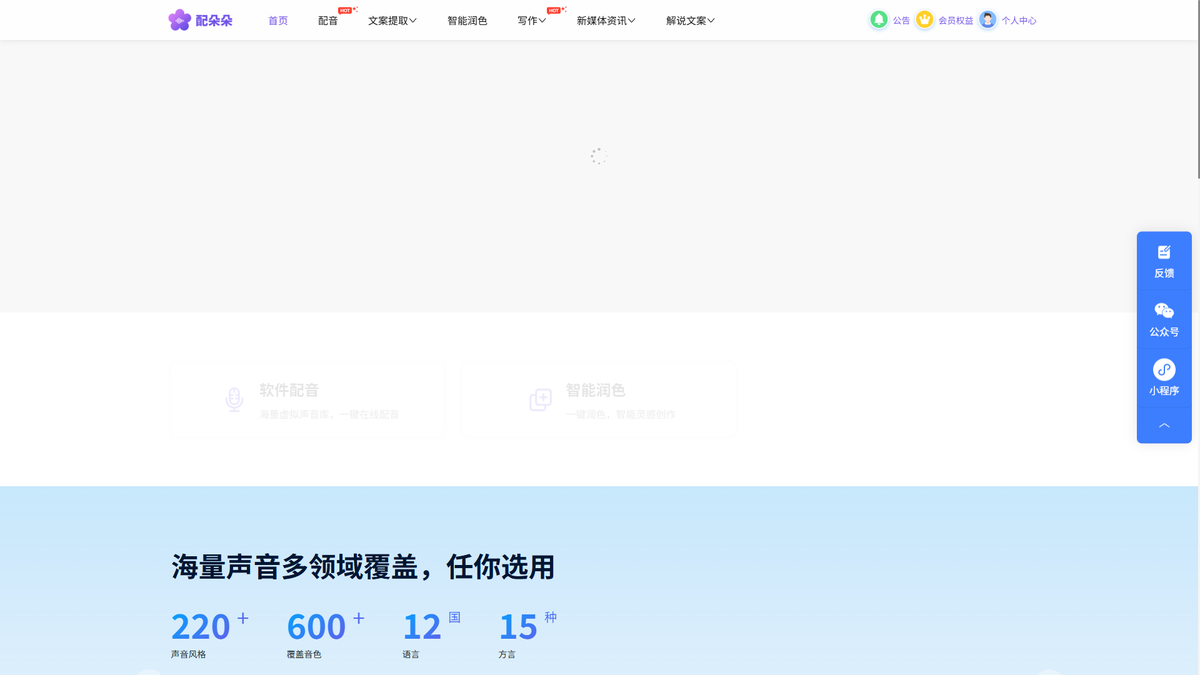
Task: Click the back-to-top chevron arrow
Action: (x=1164, y=426)
